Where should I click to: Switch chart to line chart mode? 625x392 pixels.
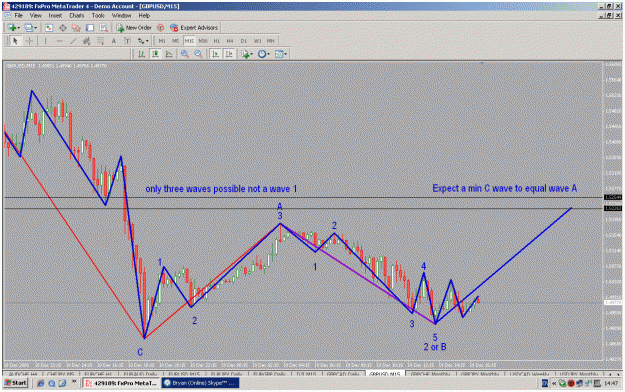click(169, 54)
